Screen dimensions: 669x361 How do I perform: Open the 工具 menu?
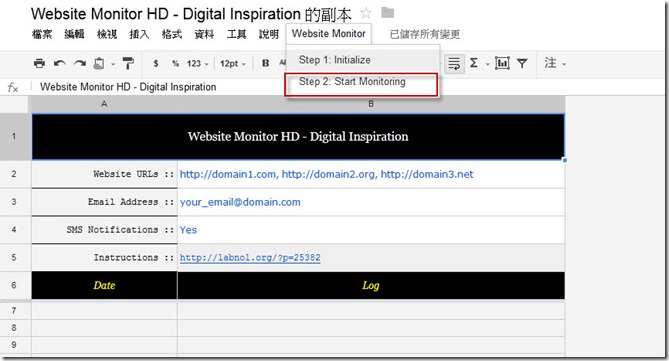(236, 34)
